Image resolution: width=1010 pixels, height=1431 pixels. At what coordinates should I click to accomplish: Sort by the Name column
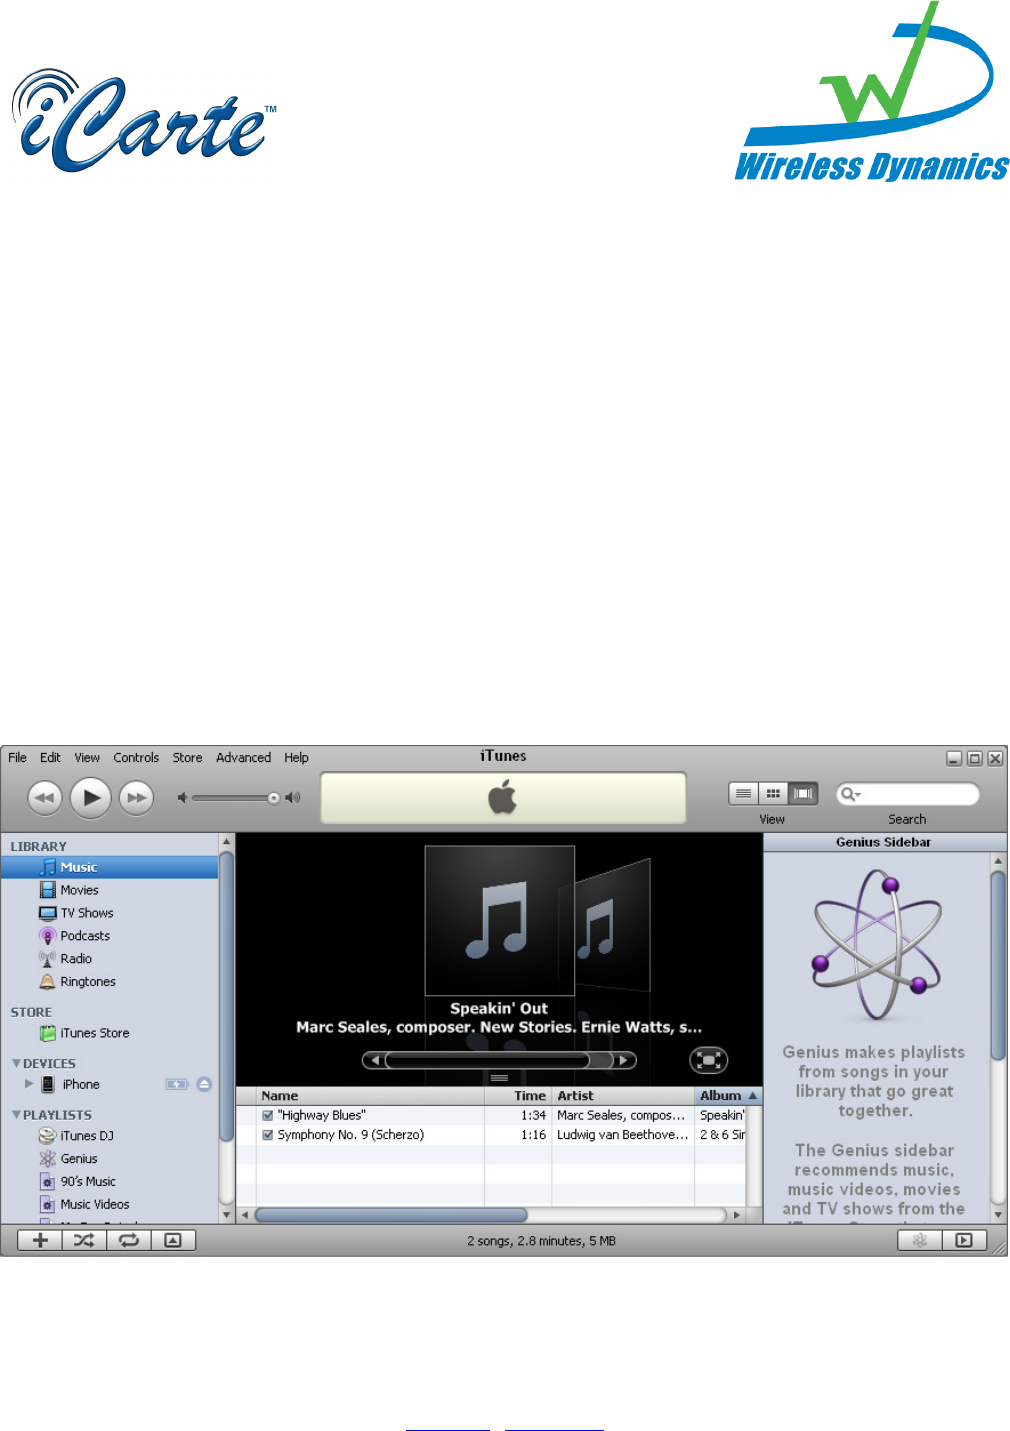(370, 1096)
